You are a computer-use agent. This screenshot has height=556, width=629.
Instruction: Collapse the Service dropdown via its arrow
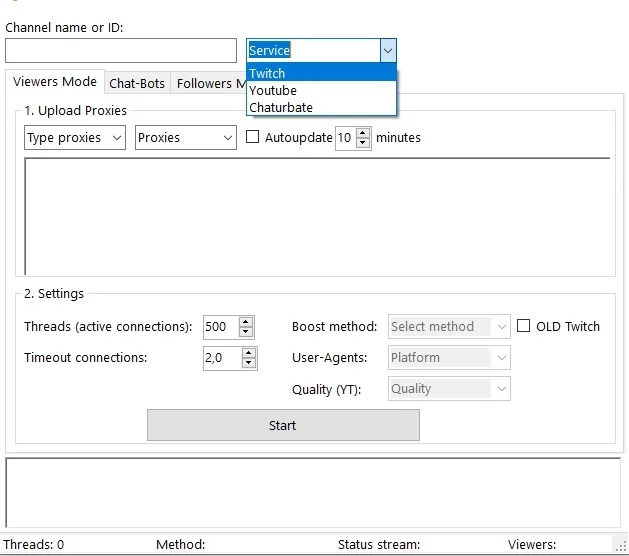point(388,51)
